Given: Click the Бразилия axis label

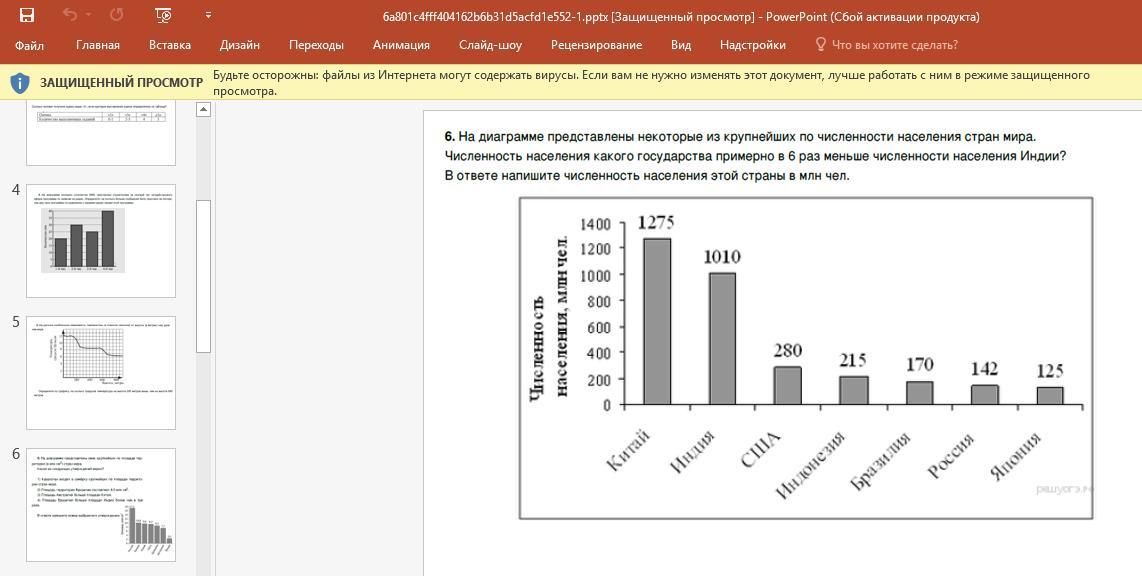Looking at the screenshot, I should (x=880, y=461).
